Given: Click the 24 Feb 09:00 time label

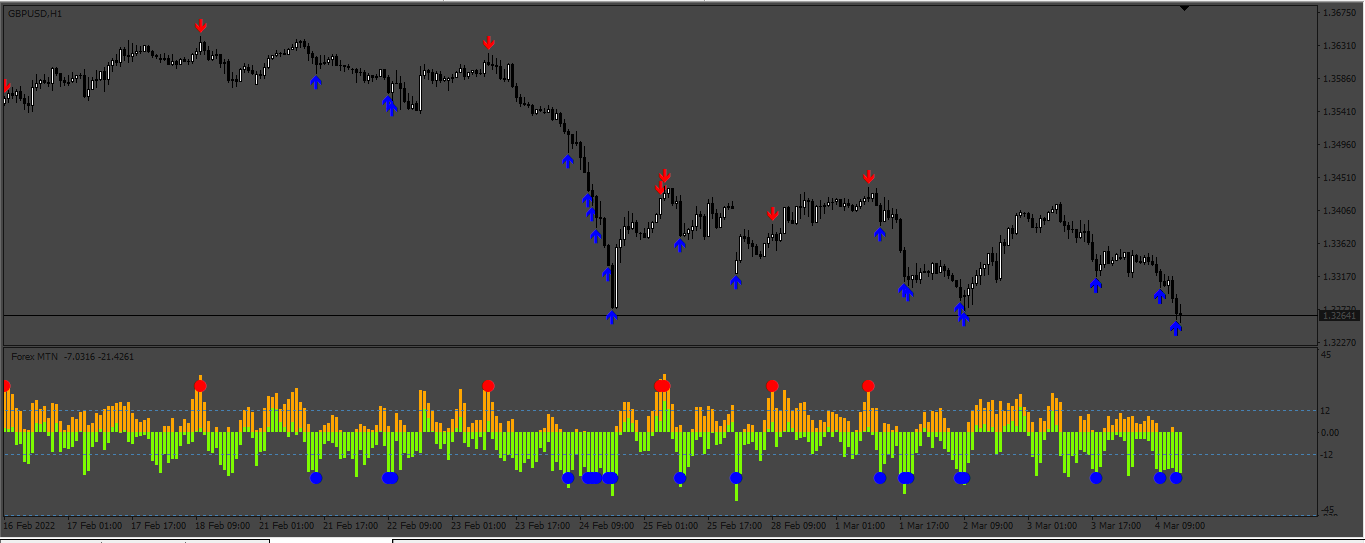Looking at the screenshot, I should click(607, 525).
